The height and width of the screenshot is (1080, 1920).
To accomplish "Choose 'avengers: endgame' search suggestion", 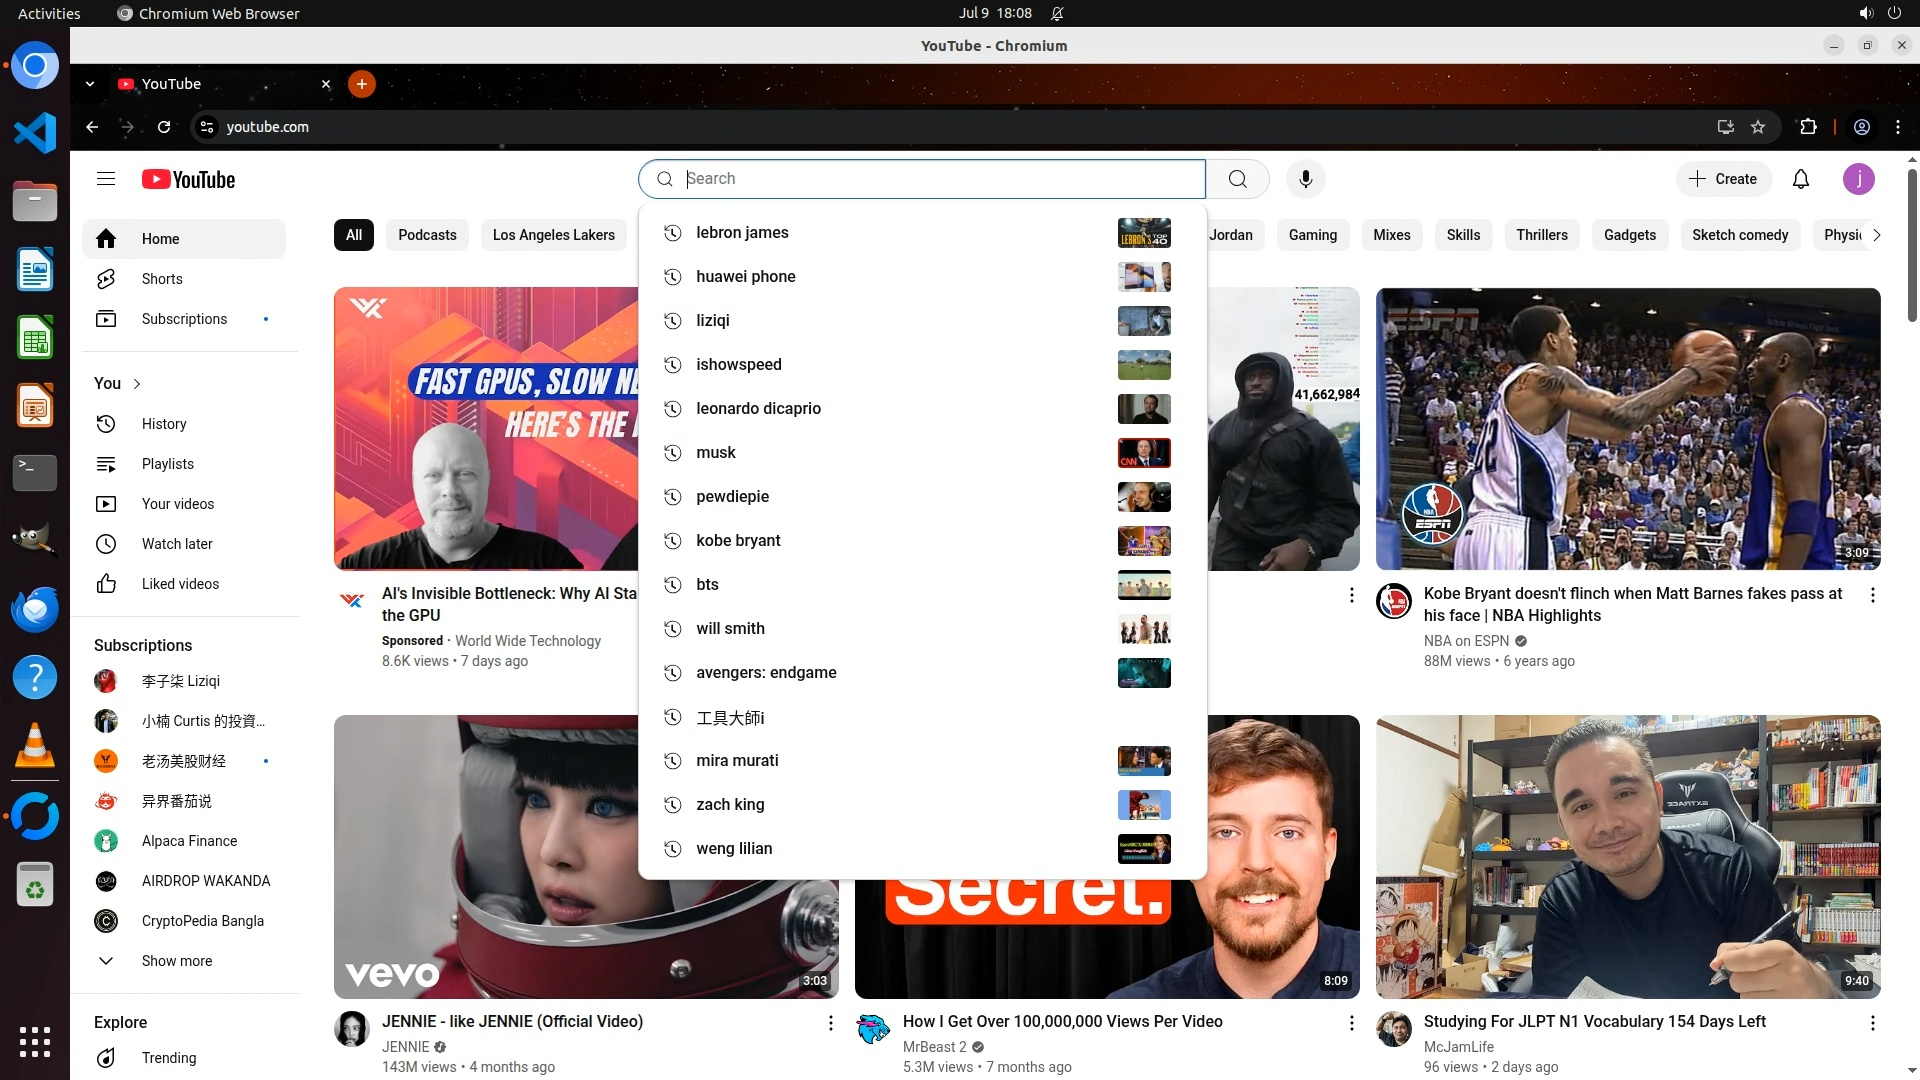I will pos(766,673).
